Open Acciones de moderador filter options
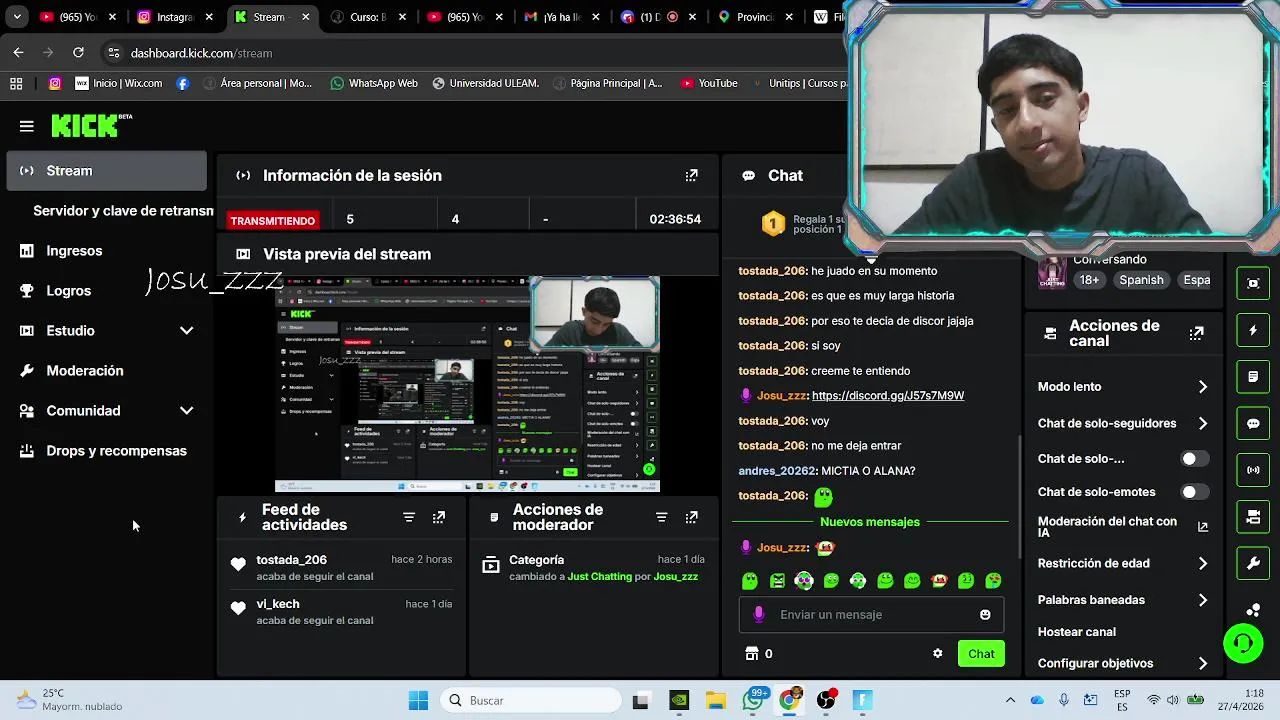This screenshot has height=720, width=1280. pos(661,517)
